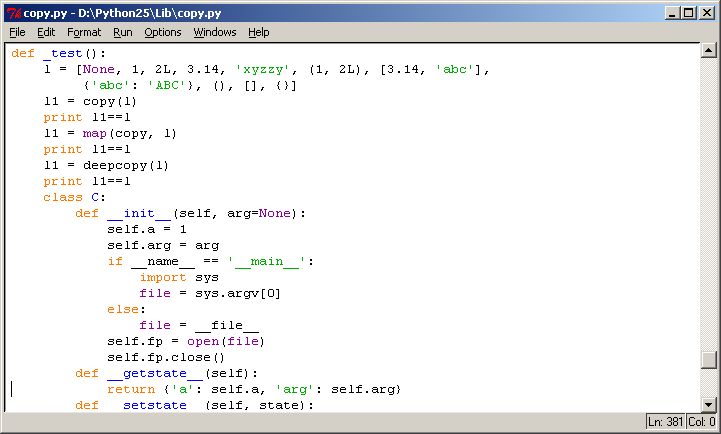The width and height of the screenshot is (721, 434).
Task: Click the 'Col: 0' status bar entry
Action: point(702,422)
